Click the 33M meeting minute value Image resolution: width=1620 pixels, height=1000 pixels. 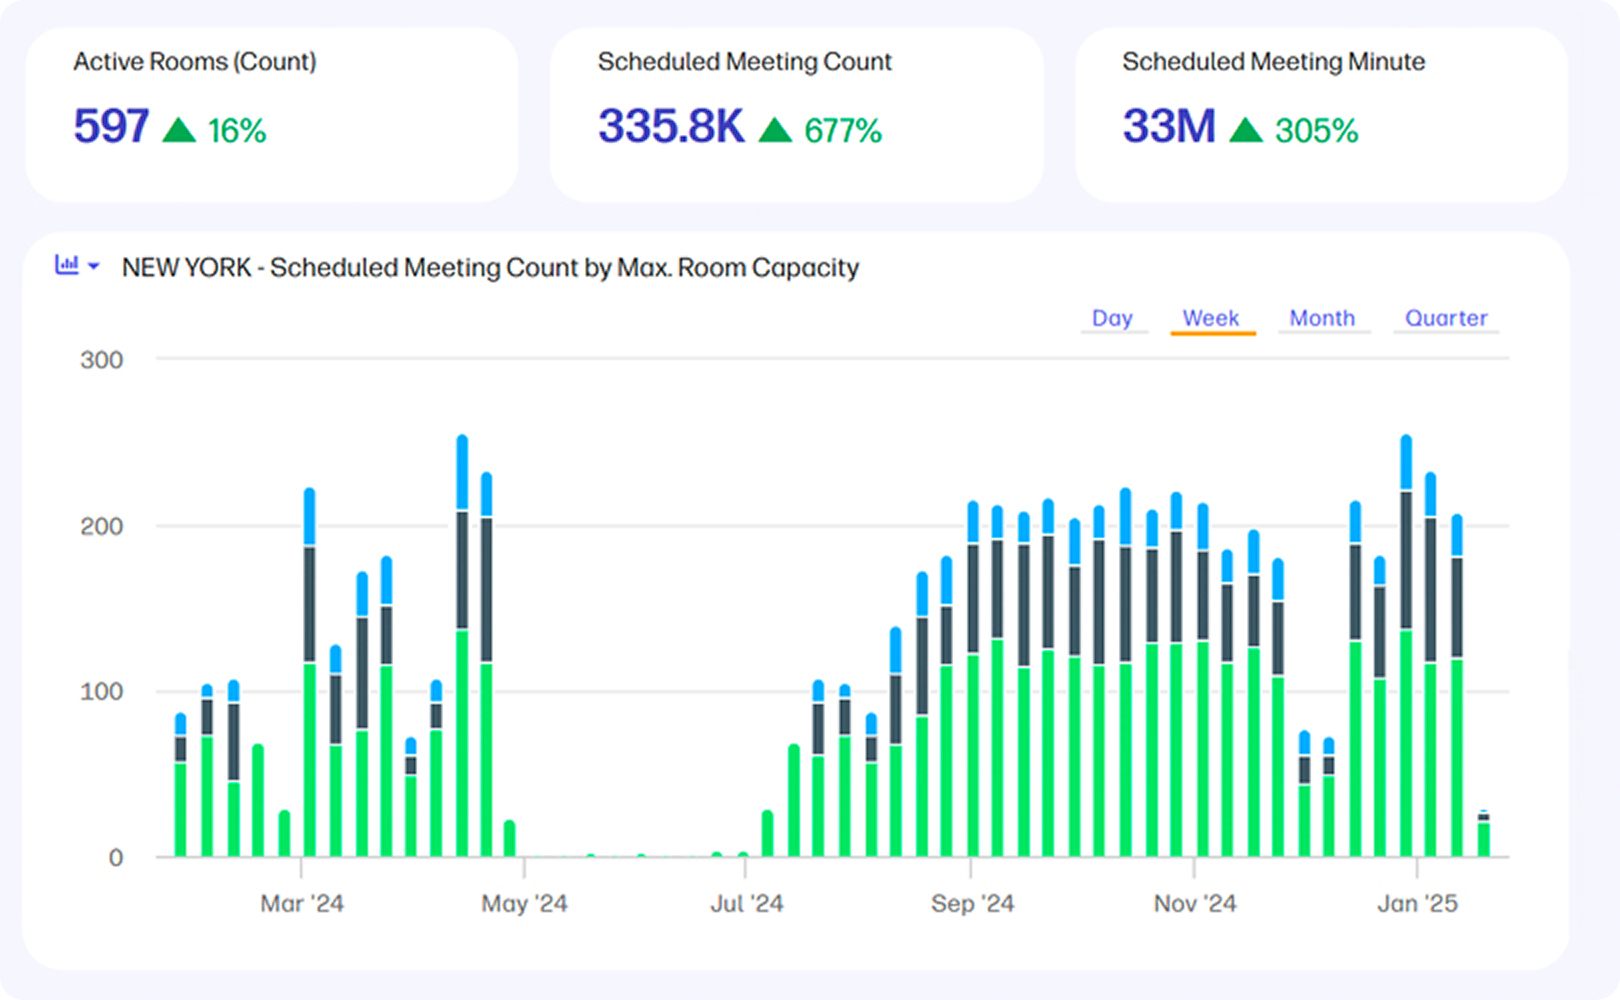pos(1168,127)
